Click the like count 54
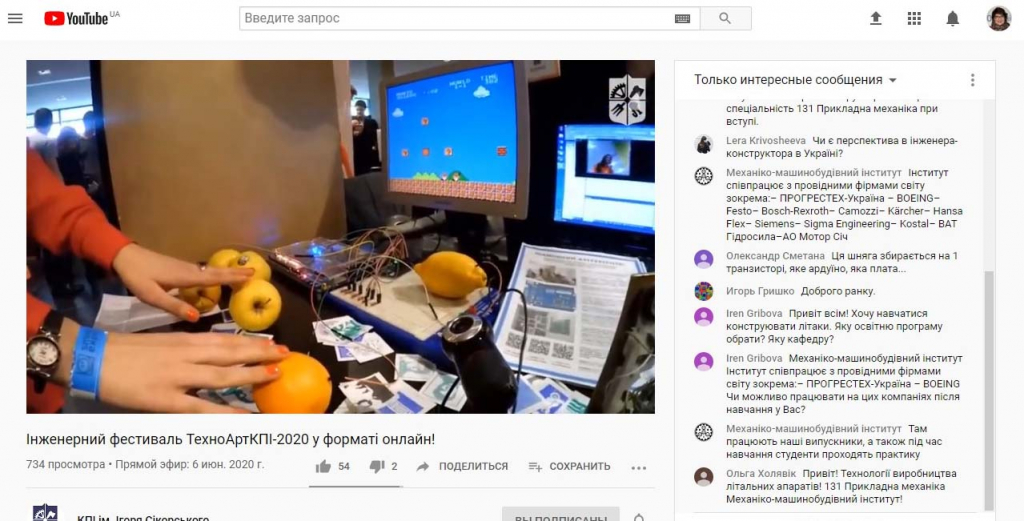 344,466
